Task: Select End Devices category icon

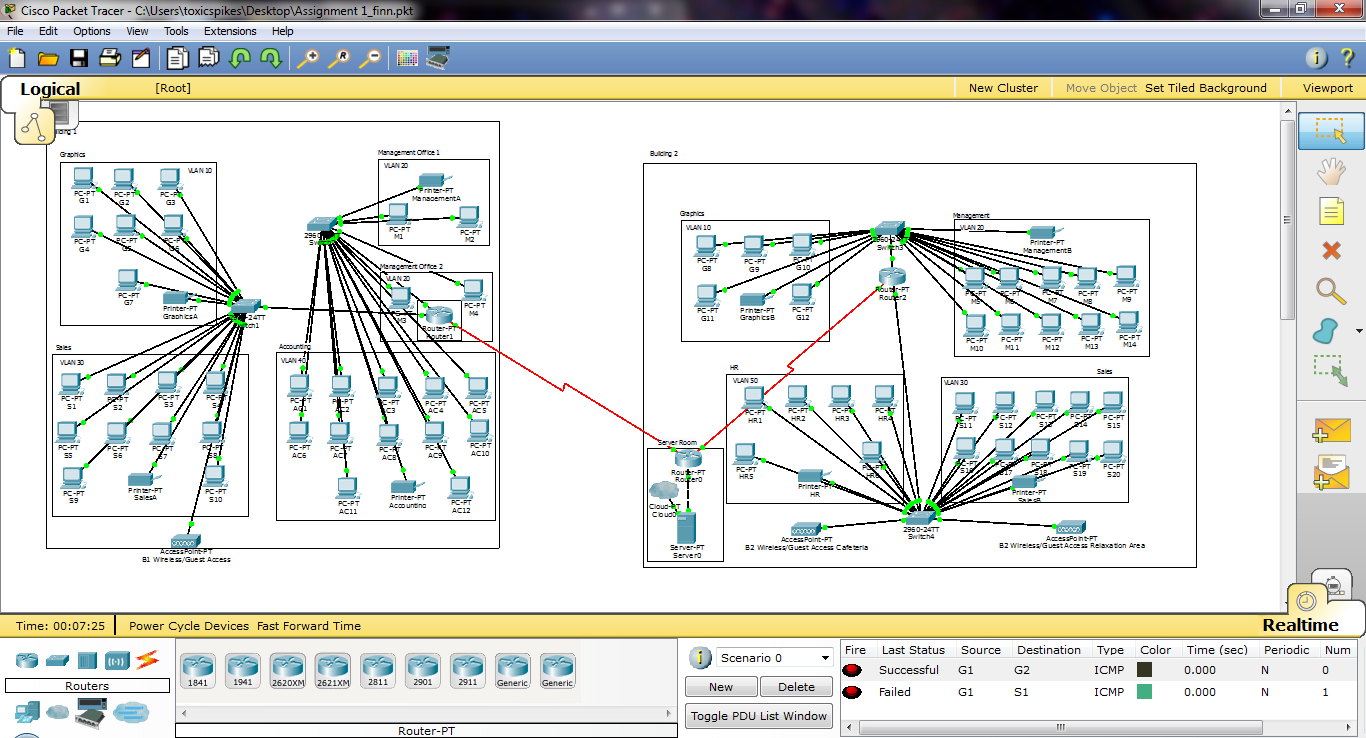Action: pos(27,712)
